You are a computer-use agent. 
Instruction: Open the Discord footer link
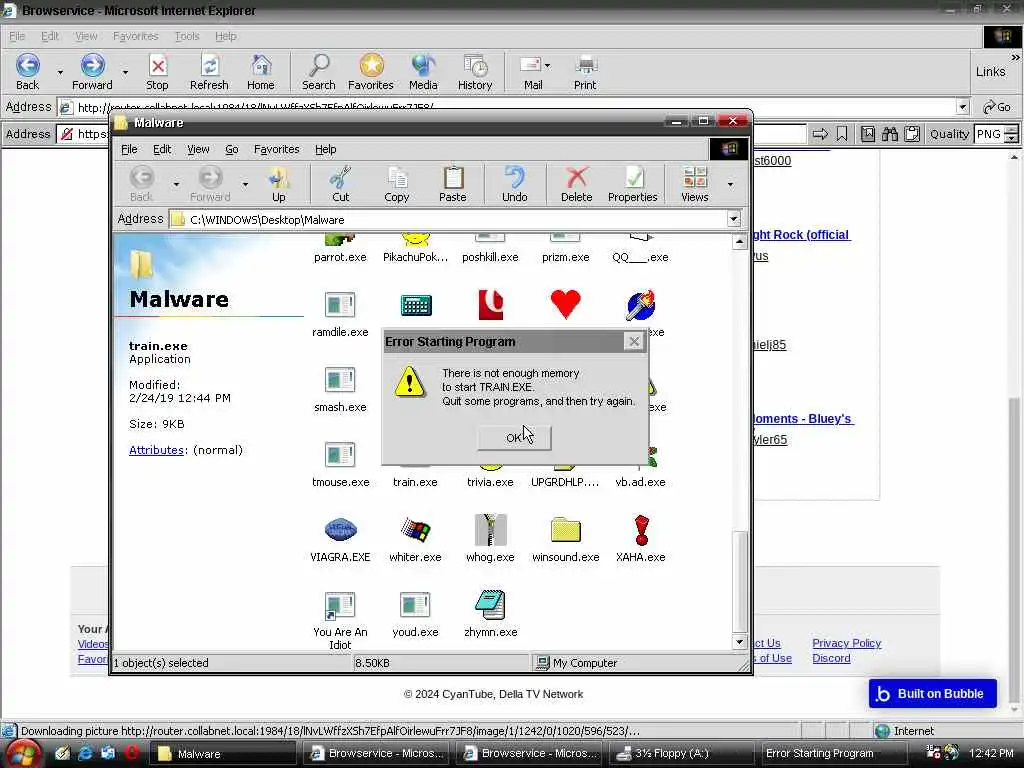831,658
